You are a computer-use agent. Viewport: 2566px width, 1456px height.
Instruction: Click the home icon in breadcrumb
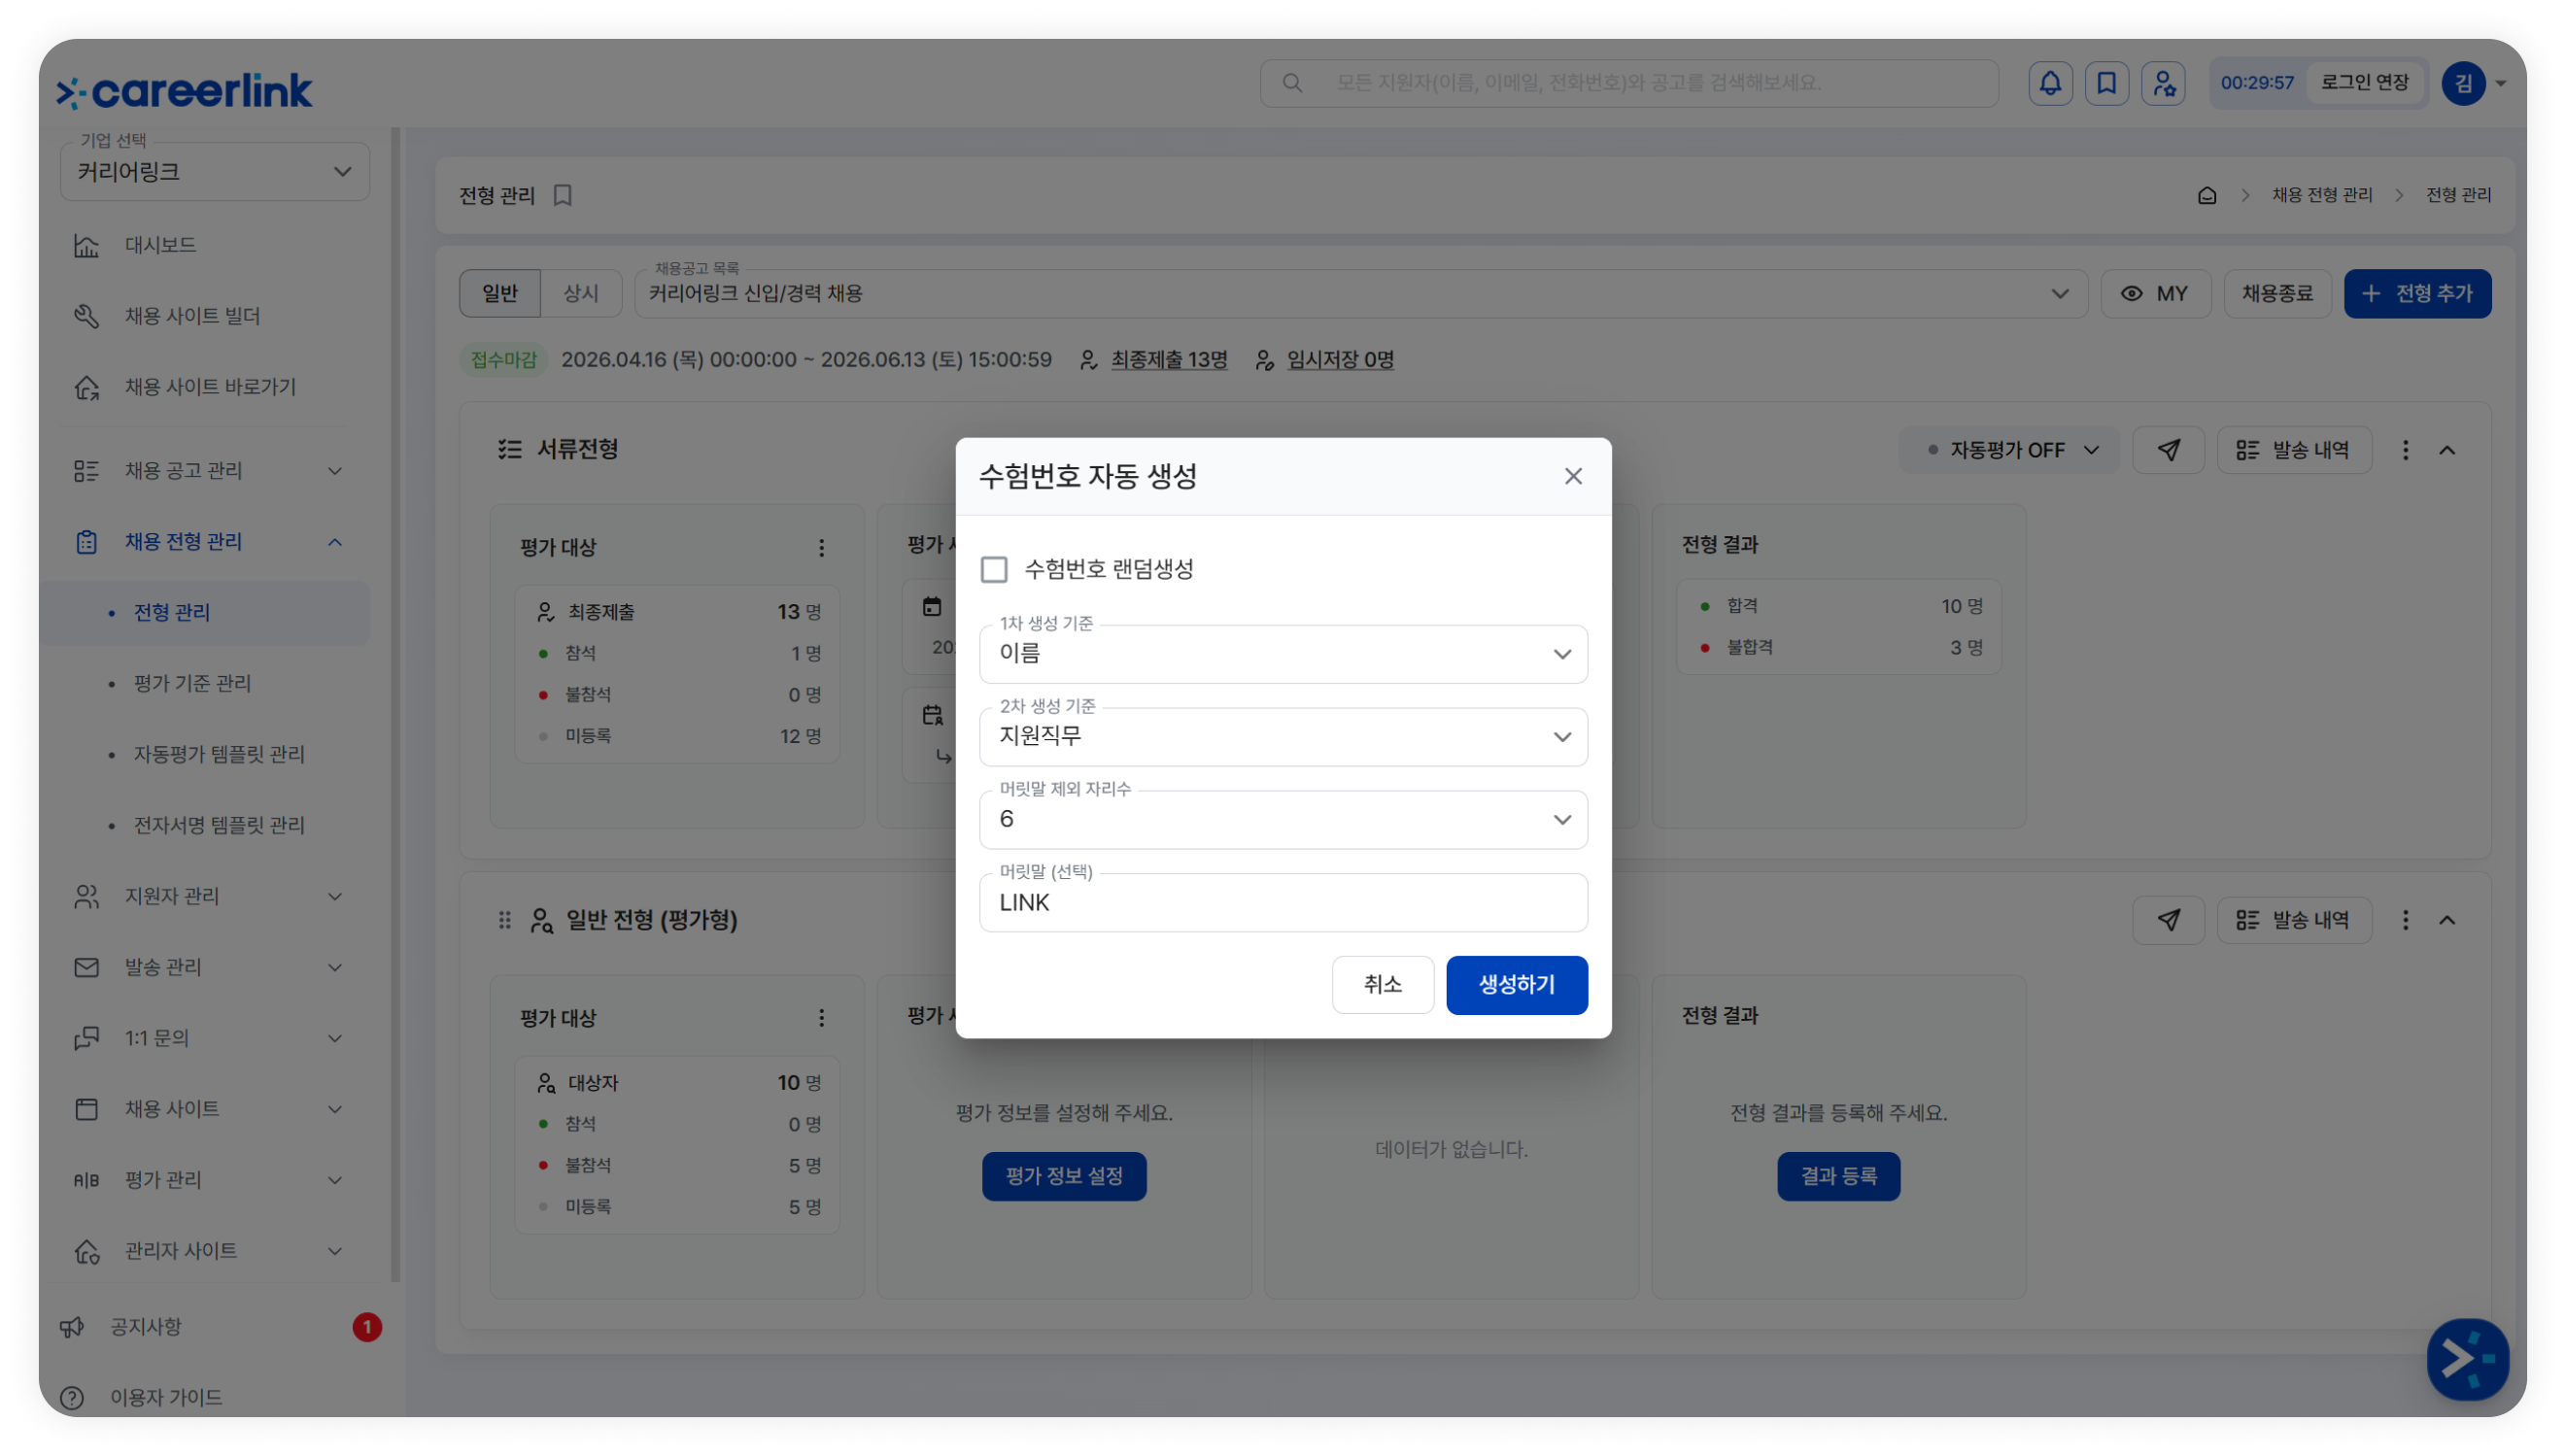pyautogui.click(x=2206, y=196)
